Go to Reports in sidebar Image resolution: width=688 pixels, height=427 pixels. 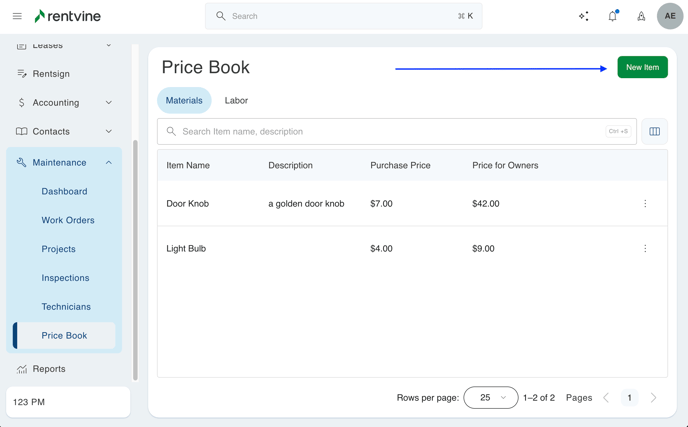tap(49, 369)
